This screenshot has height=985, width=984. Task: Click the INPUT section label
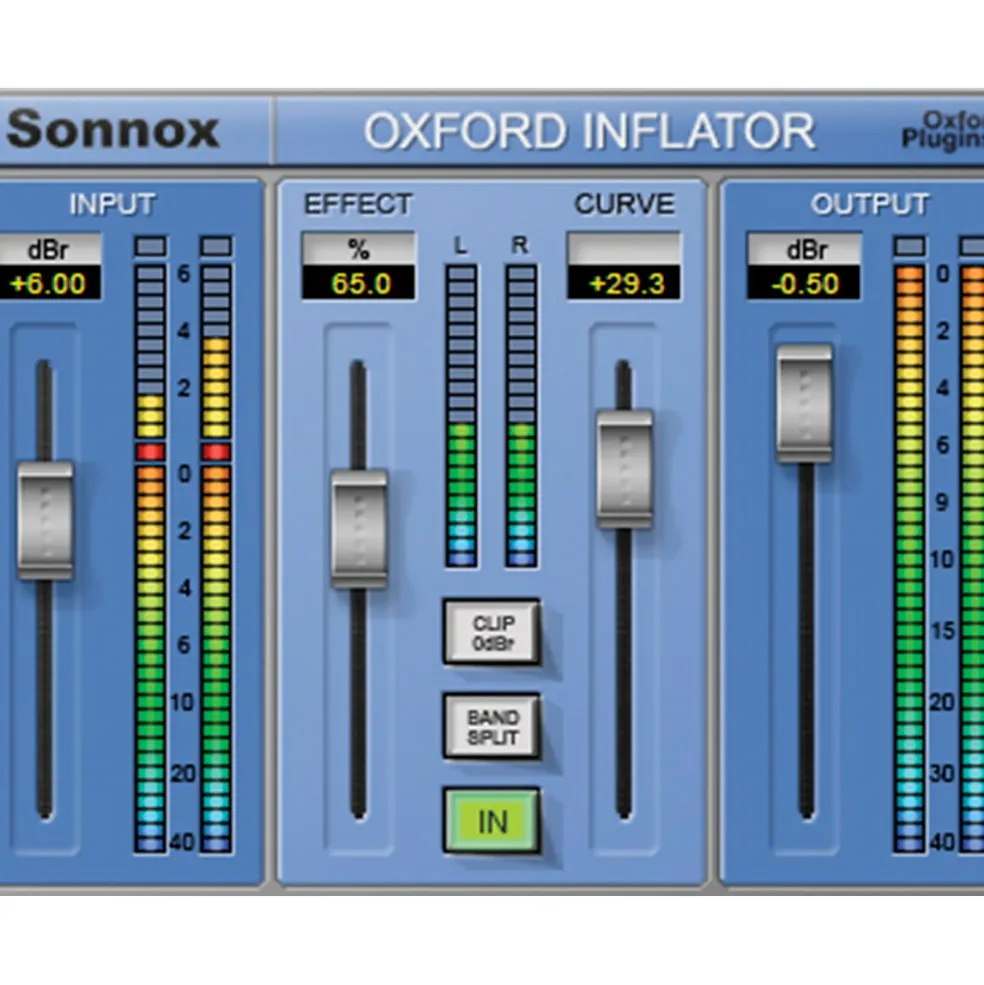click(112, 204)
